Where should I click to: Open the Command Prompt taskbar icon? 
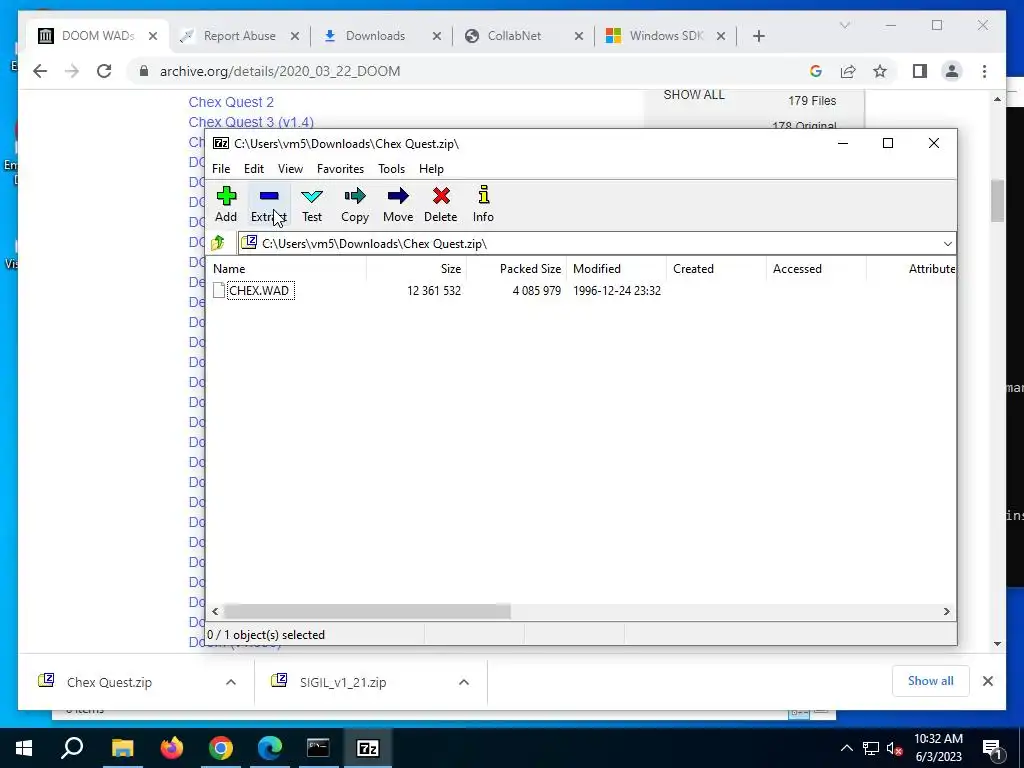pos(318,748)
